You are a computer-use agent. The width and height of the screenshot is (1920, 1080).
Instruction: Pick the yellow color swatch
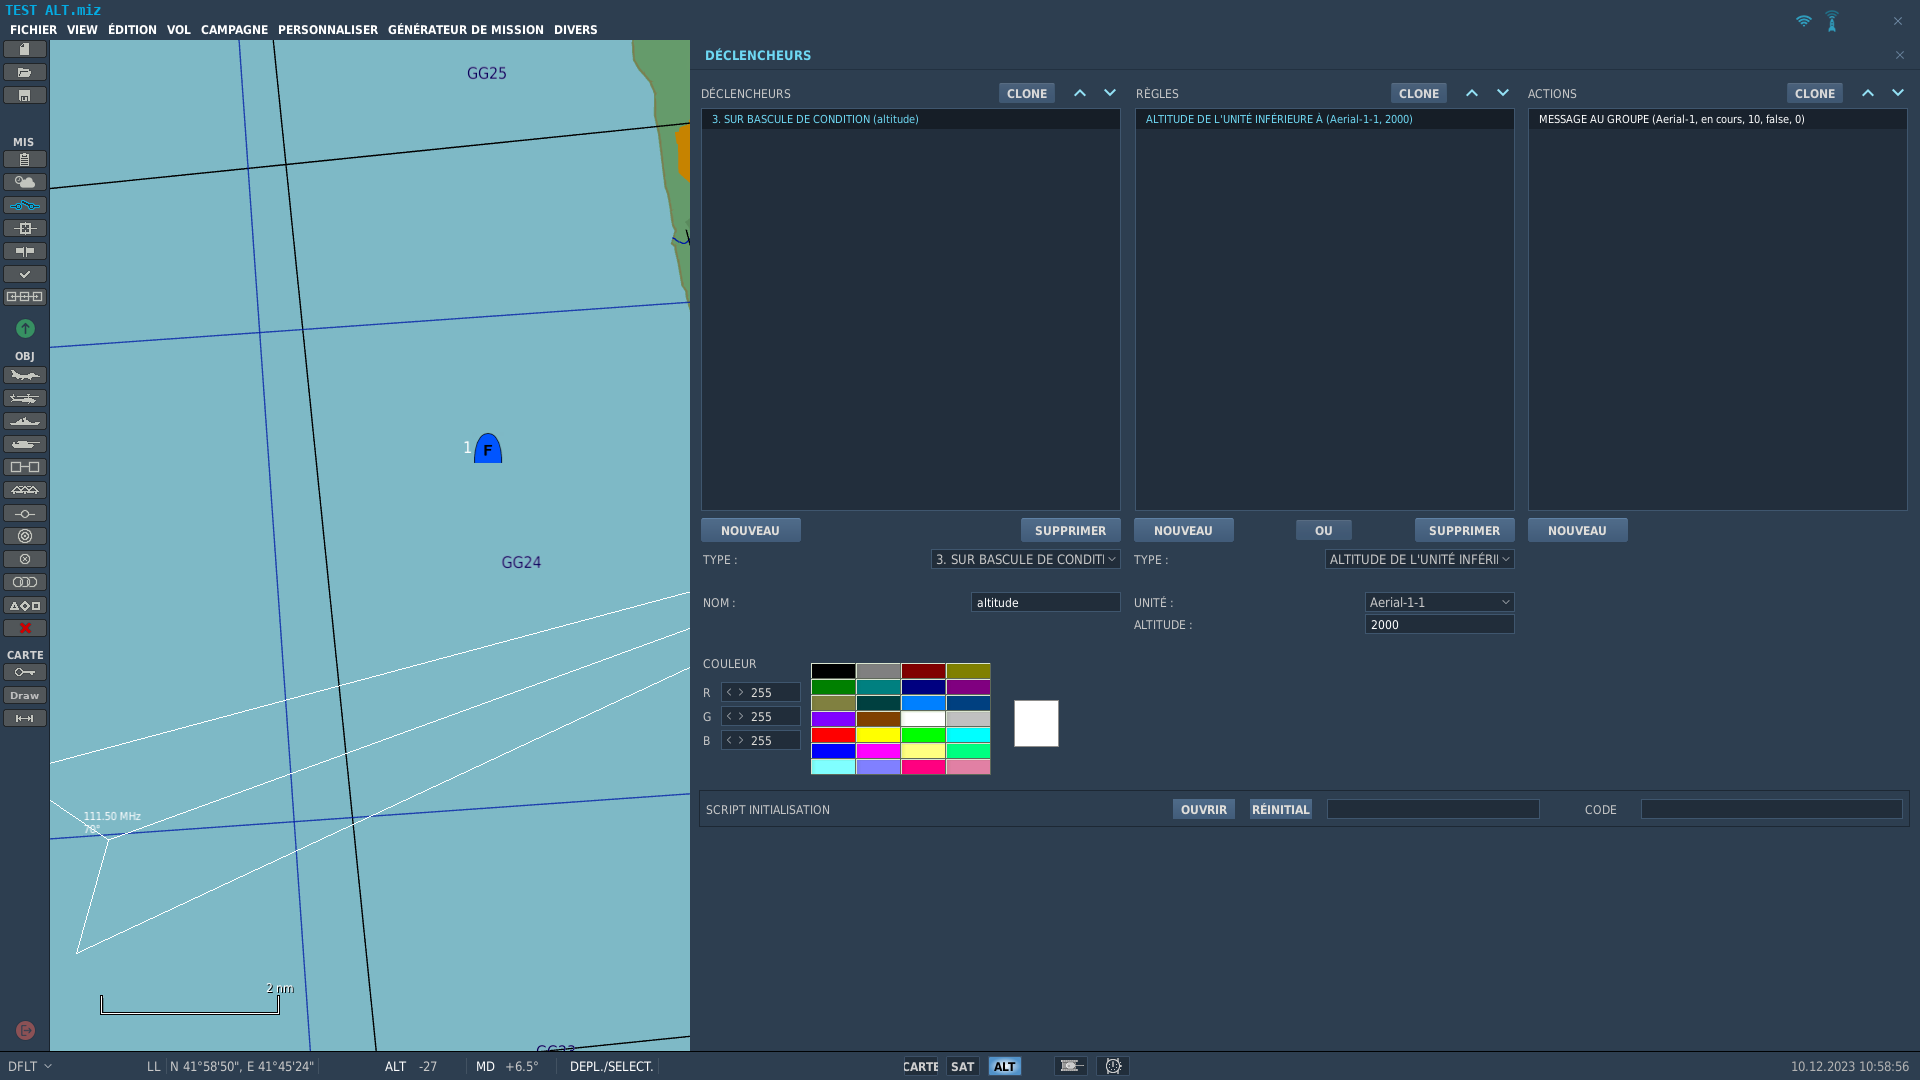click(x=878, y=735)
